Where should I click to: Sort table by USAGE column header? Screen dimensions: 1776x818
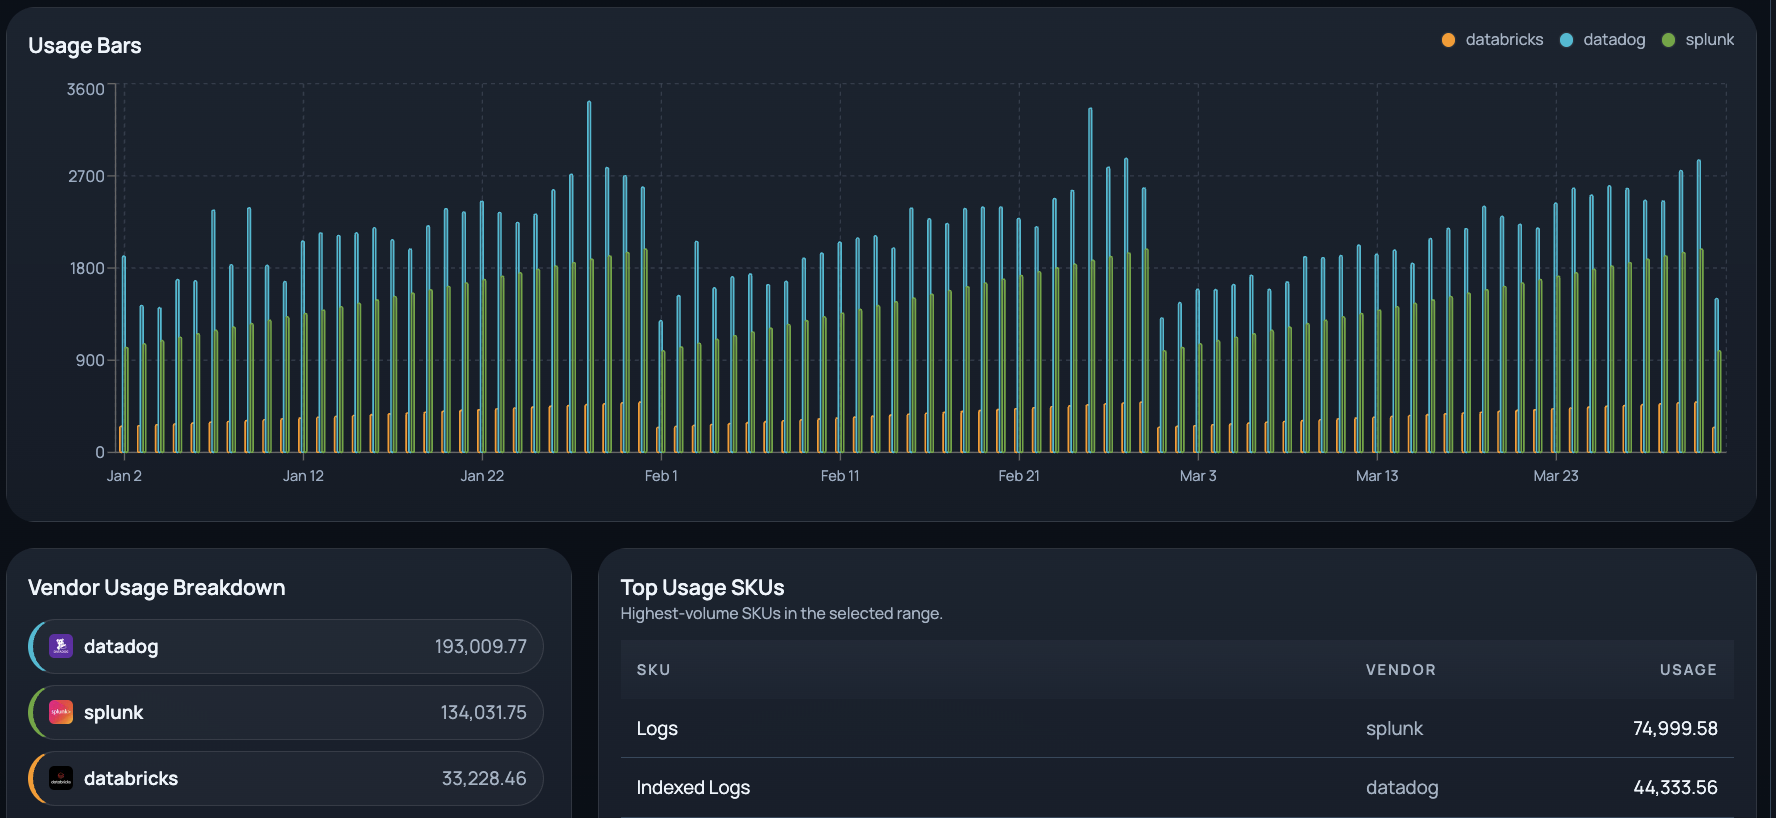coord(1688,670)
